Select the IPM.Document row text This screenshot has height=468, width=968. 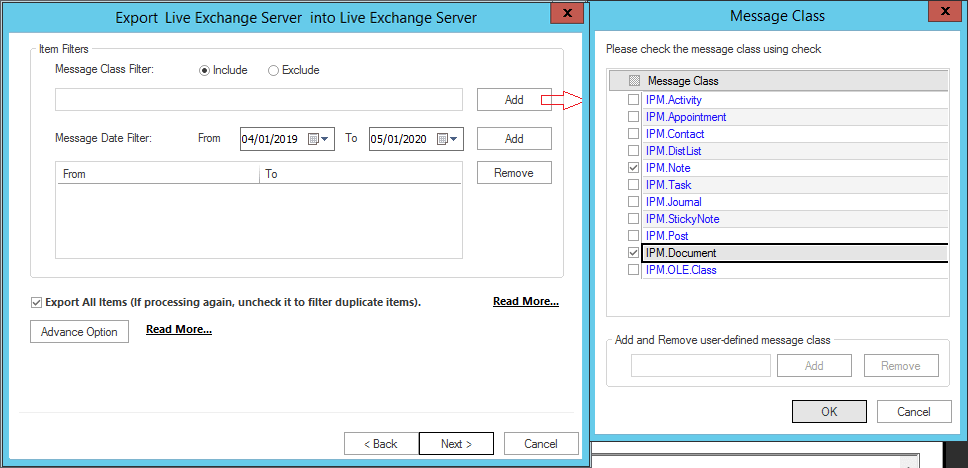click(x=681, y=253)
